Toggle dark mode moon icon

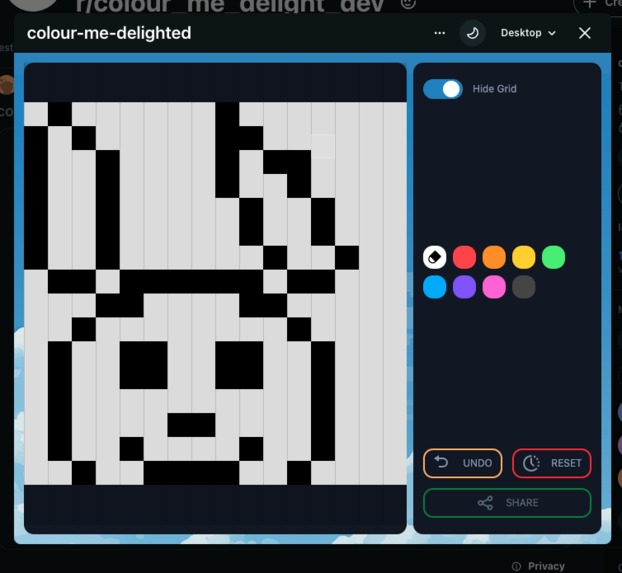472,33
